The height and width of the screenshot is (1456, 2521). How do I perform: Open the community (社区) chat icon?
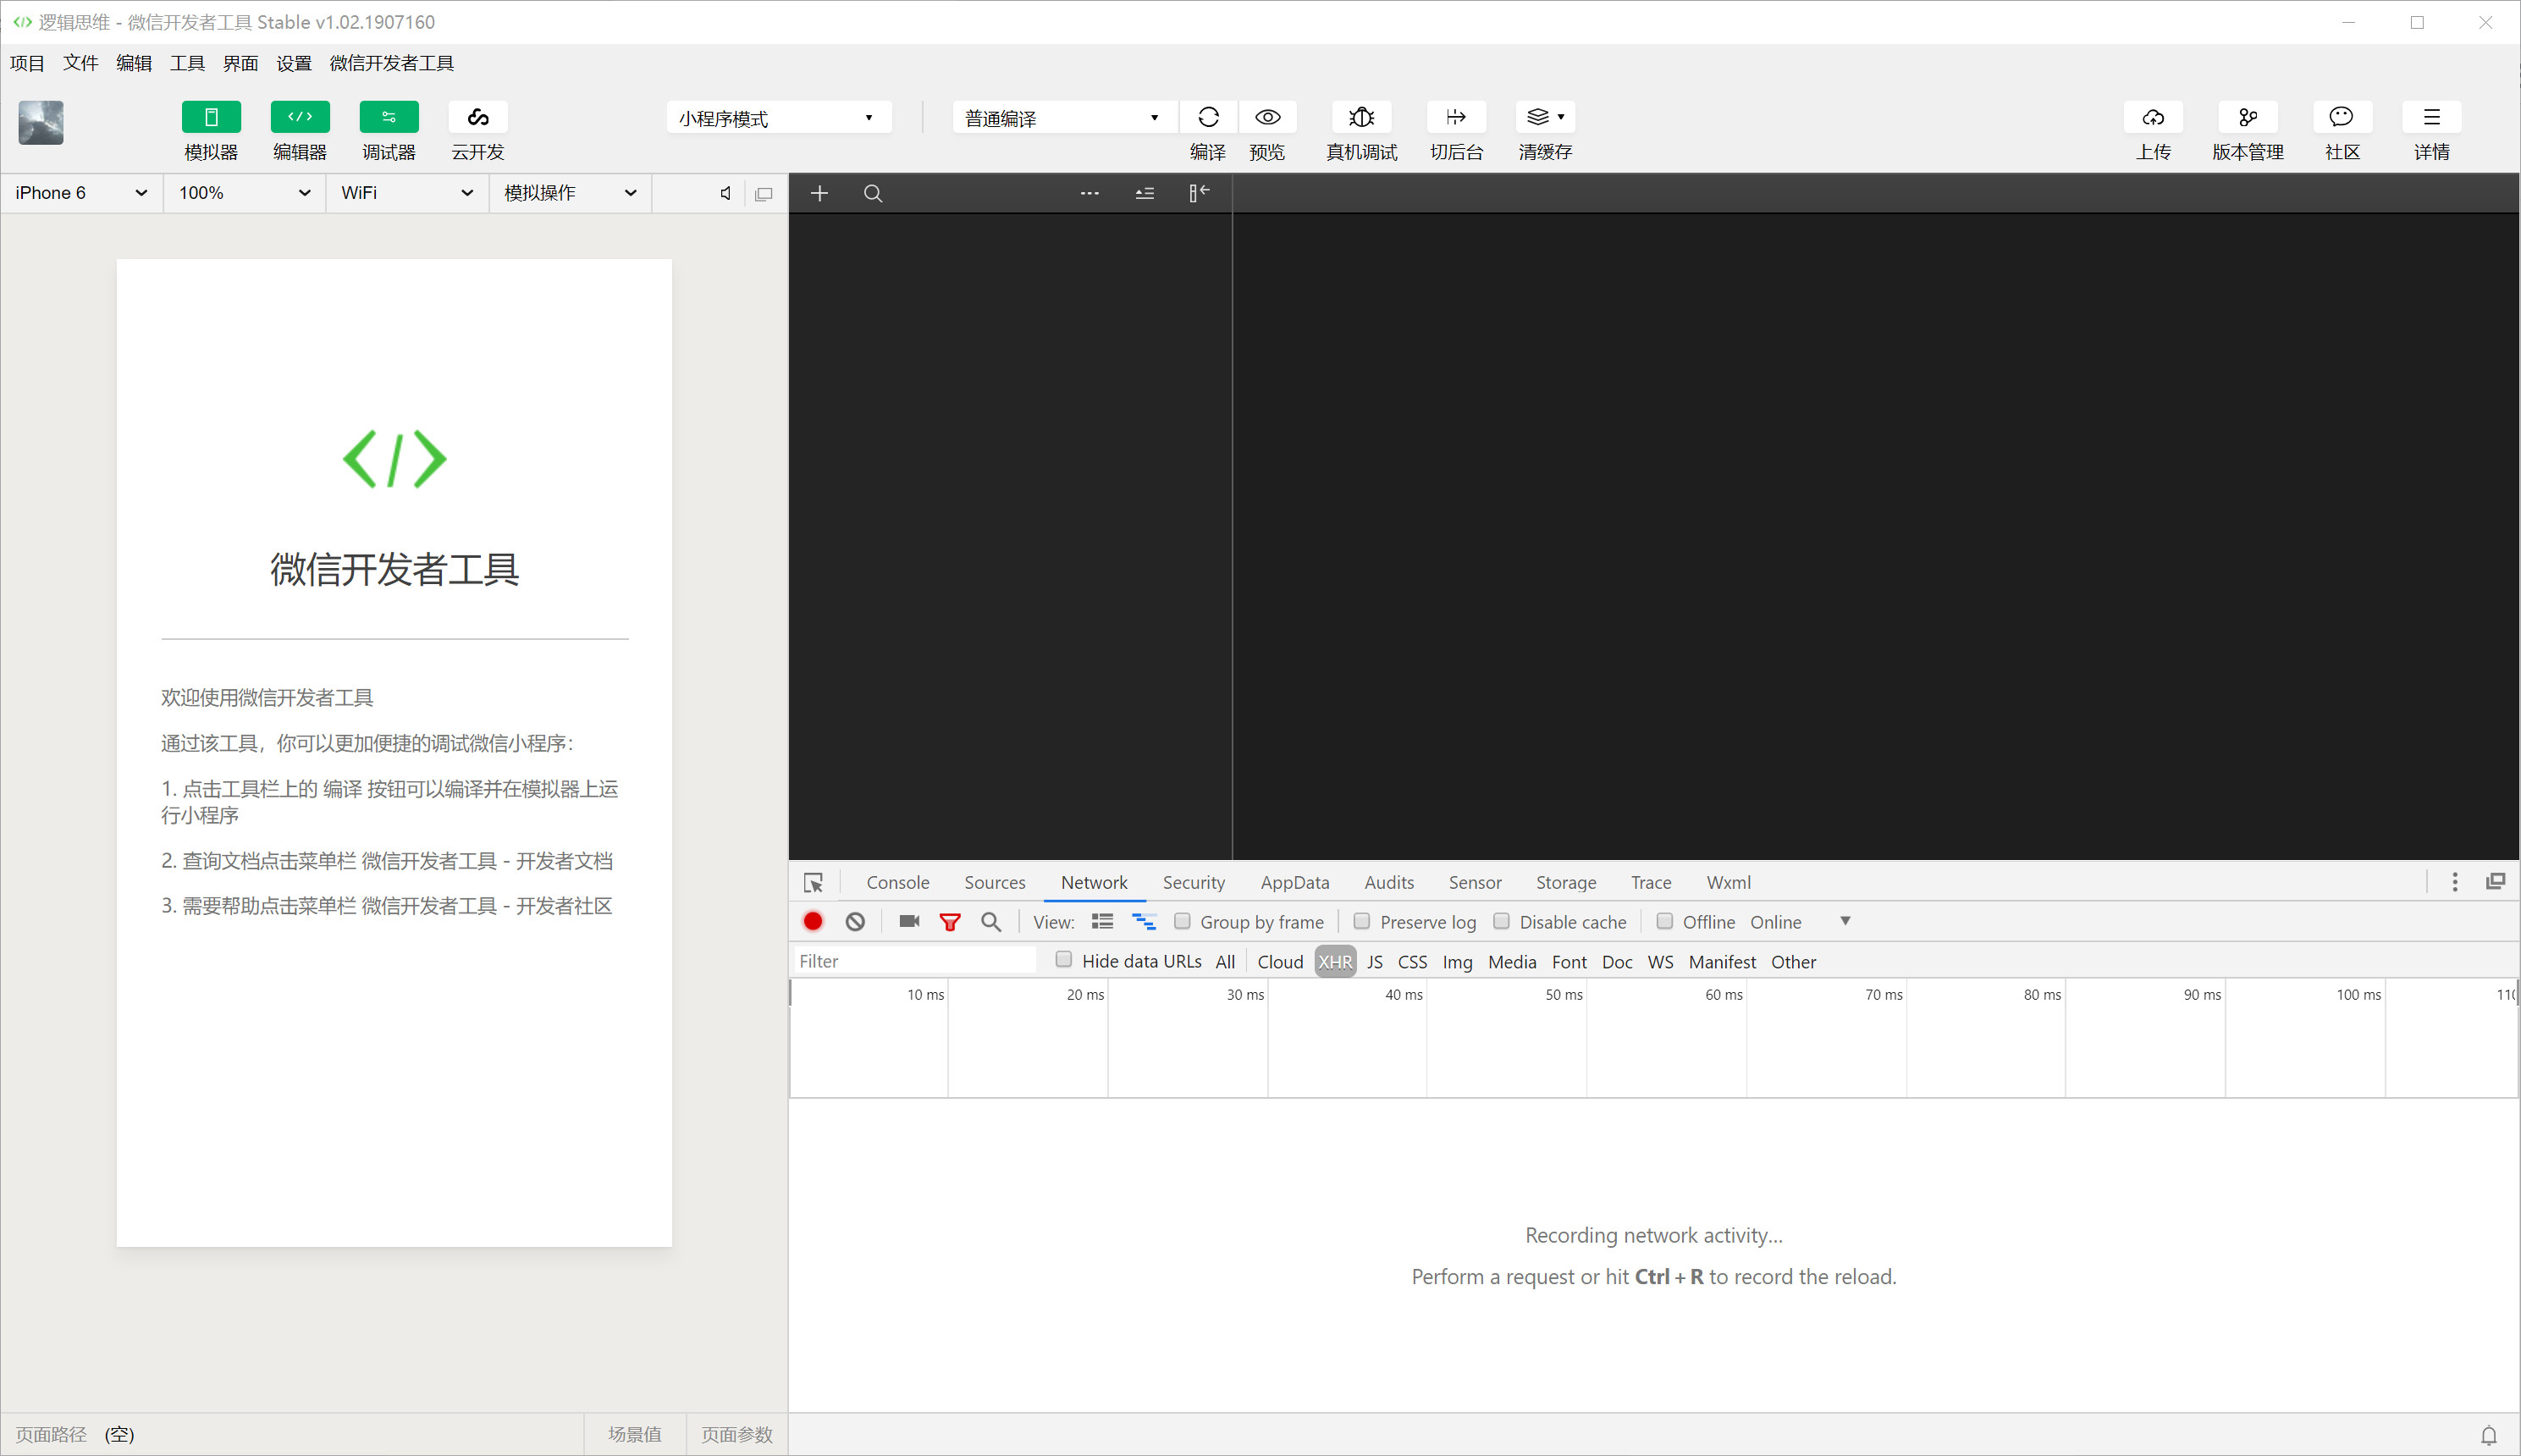point(2342,117)
